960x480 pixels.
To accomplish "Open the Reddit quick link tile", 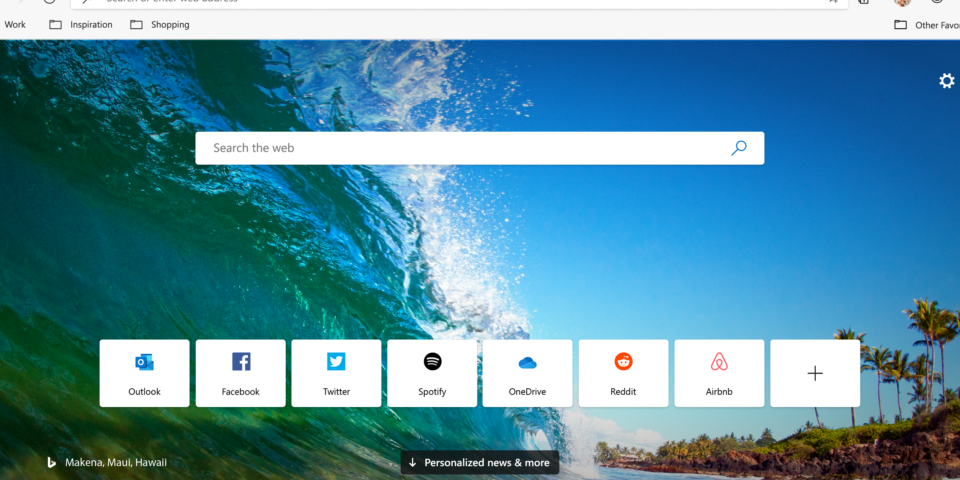I will [x=623, y=373].
